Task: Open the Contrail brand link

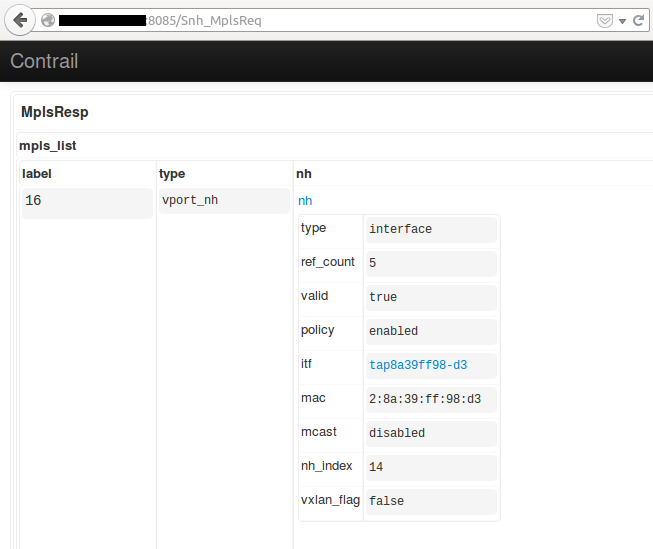Action: (44, 61)
